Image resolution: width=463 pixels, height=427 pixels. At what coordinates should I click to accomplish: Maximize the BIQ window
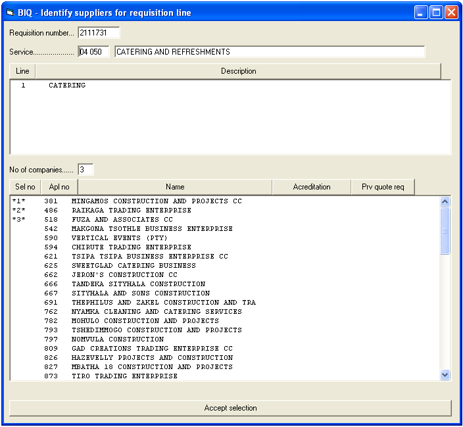coord(436,13)
